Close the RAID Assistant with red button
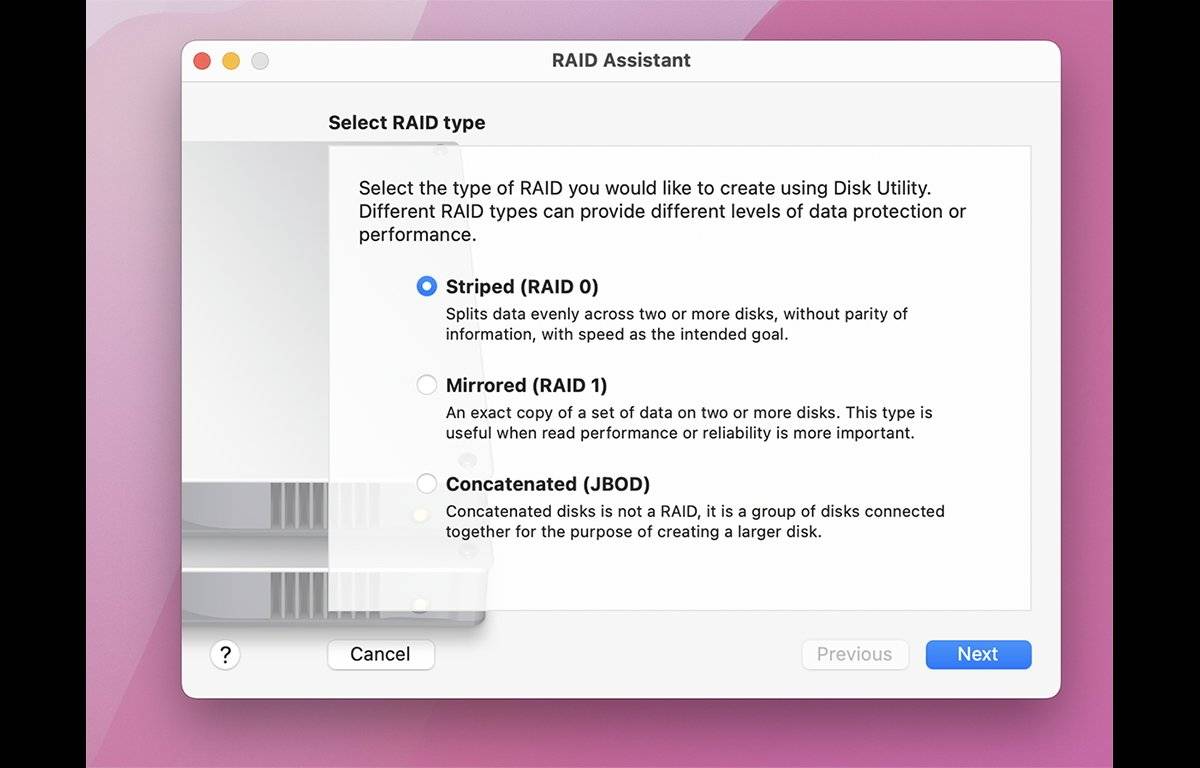Screen dimensions: 1200x768 point(202,61)
